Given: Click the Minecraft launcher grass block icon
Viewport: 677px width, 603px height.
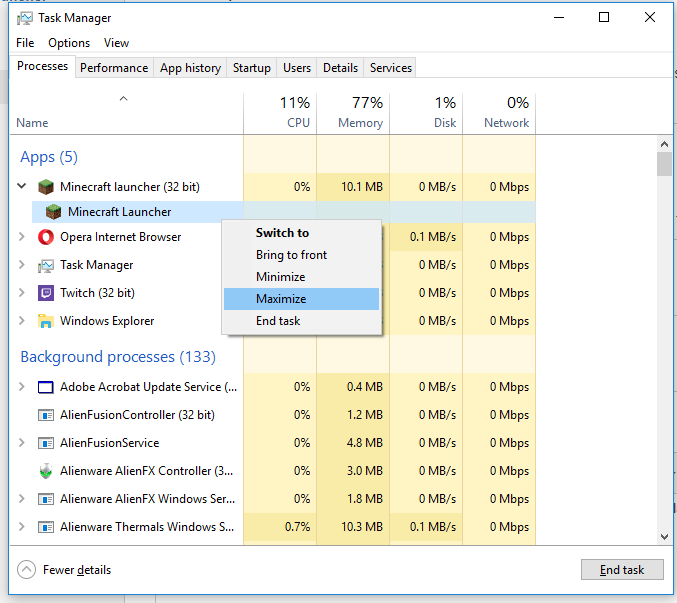Looking at the screenshot, I should tap(46, 187).
